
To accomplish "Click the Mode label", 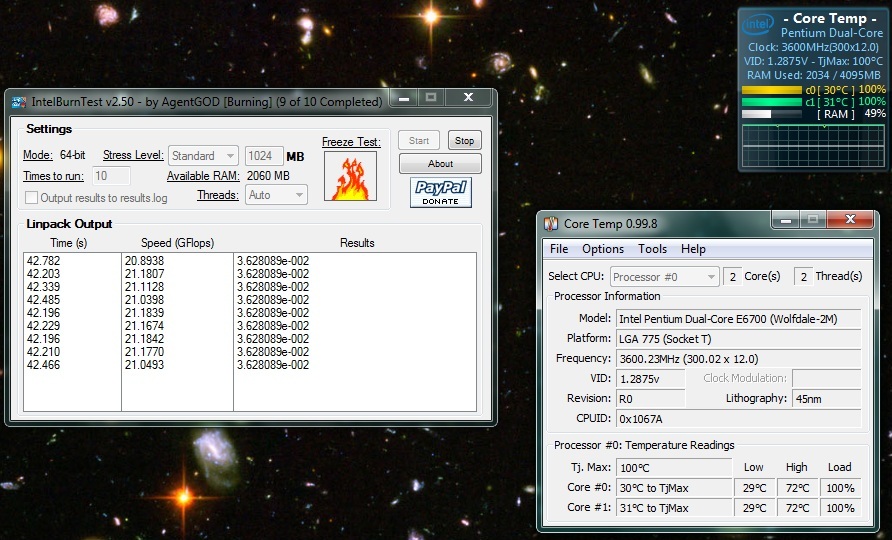I will [x=38, y=155].
